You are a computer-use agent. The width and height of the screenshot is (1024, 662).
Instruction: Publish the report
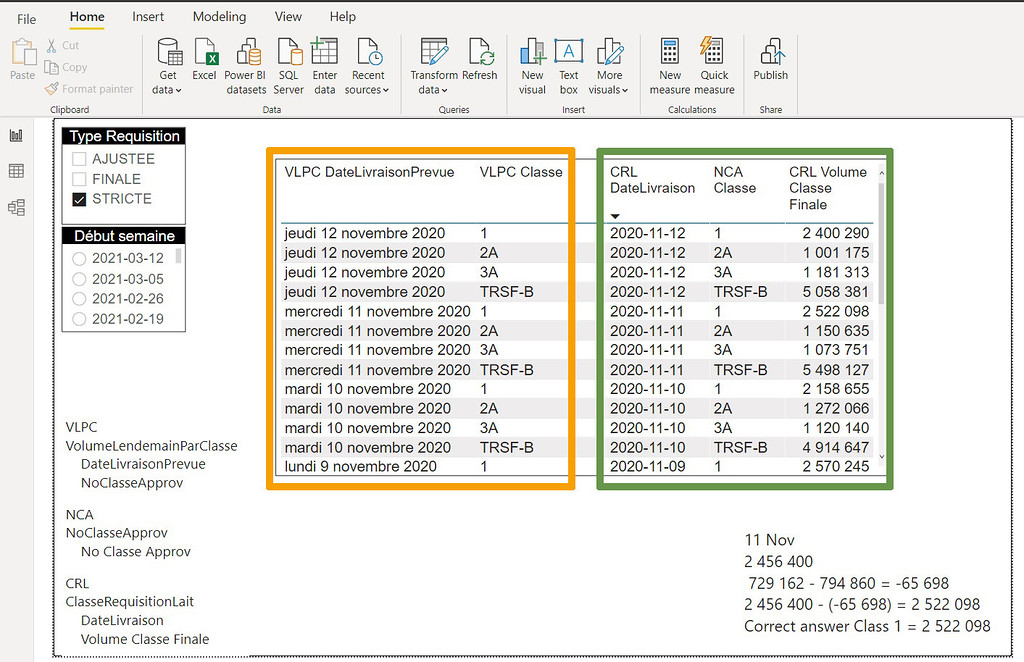click(x=771, y=63)
